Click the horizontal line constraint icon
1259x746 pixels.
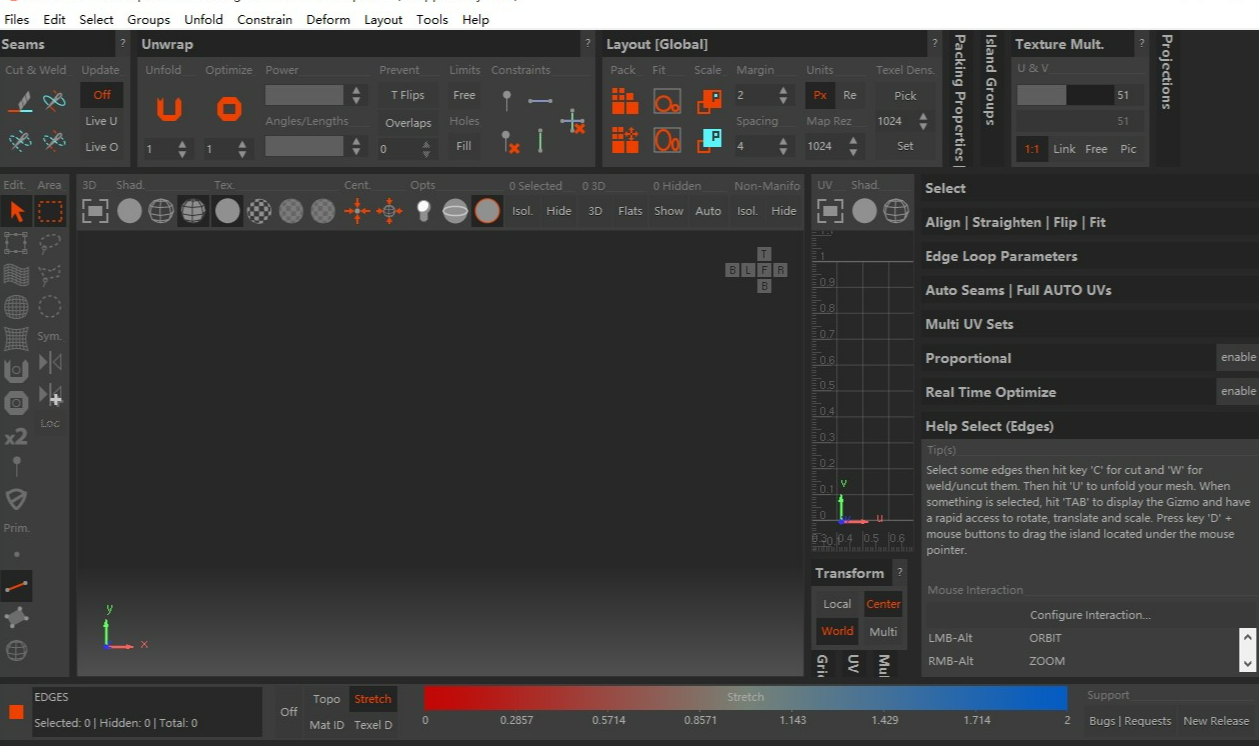pos(540,101)
